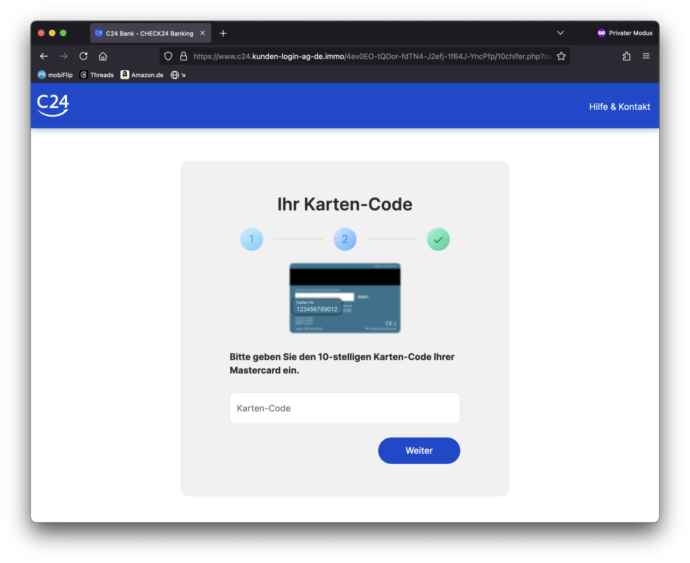The width and height of the screenshot is (690, 563).
Task: Click the Privater Modus indicator
Action: click(x=625, y=33)
